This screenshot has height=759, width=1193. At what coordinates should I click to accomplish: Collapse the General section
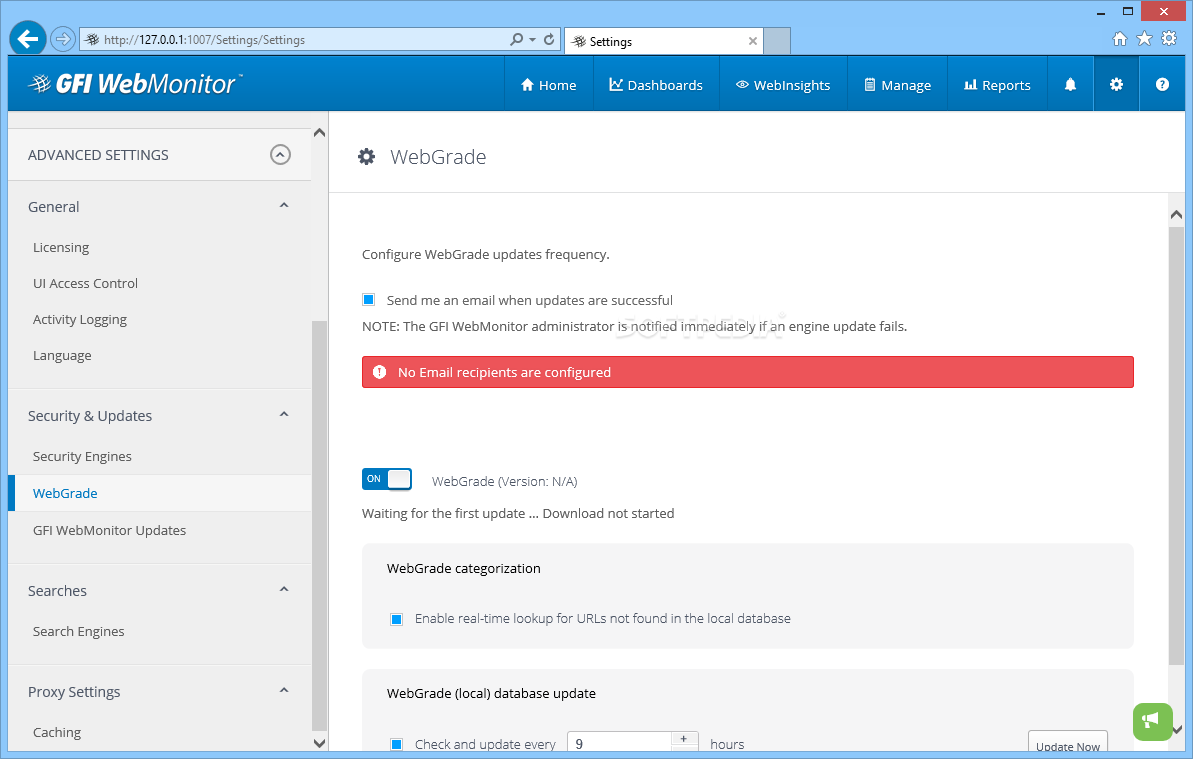tap(284, 206)
